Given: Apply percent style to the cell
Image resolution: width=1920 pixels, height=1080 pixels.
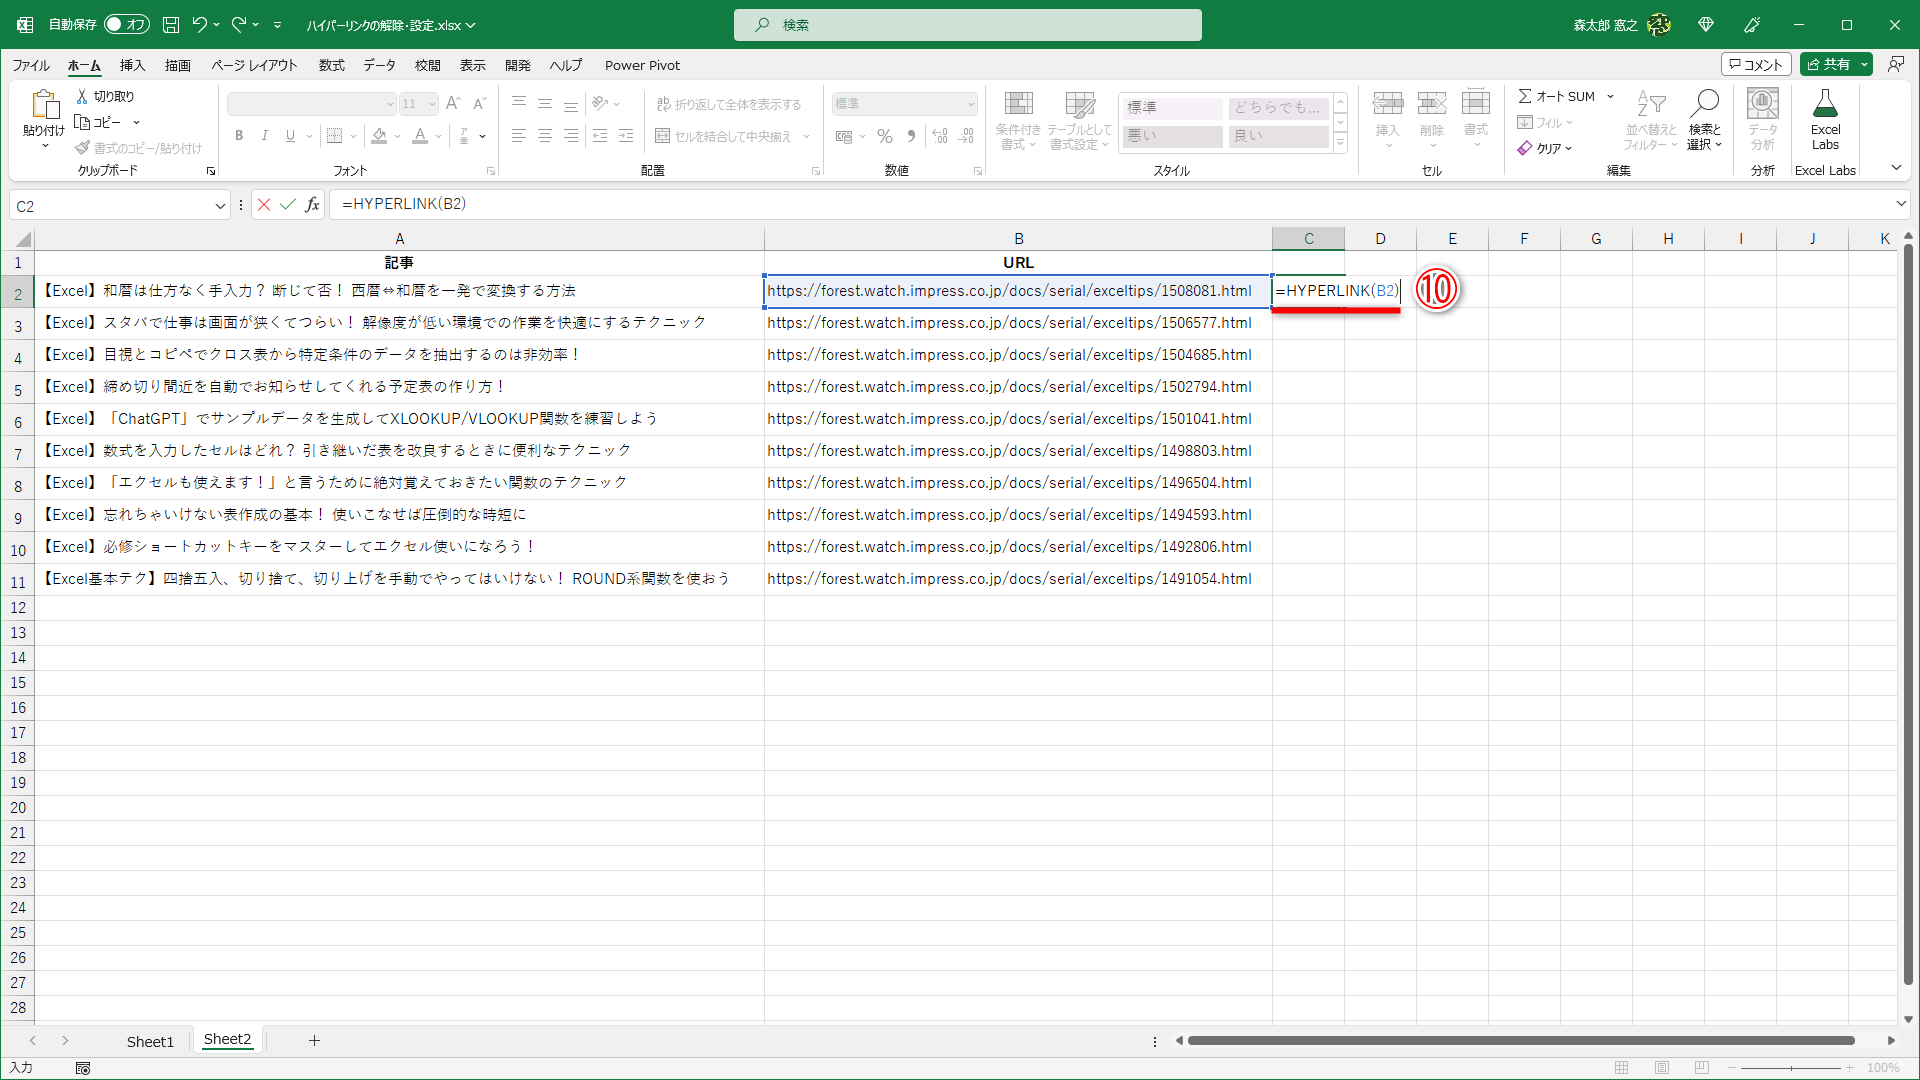Looking at the screenshot, I should [884, 136].
